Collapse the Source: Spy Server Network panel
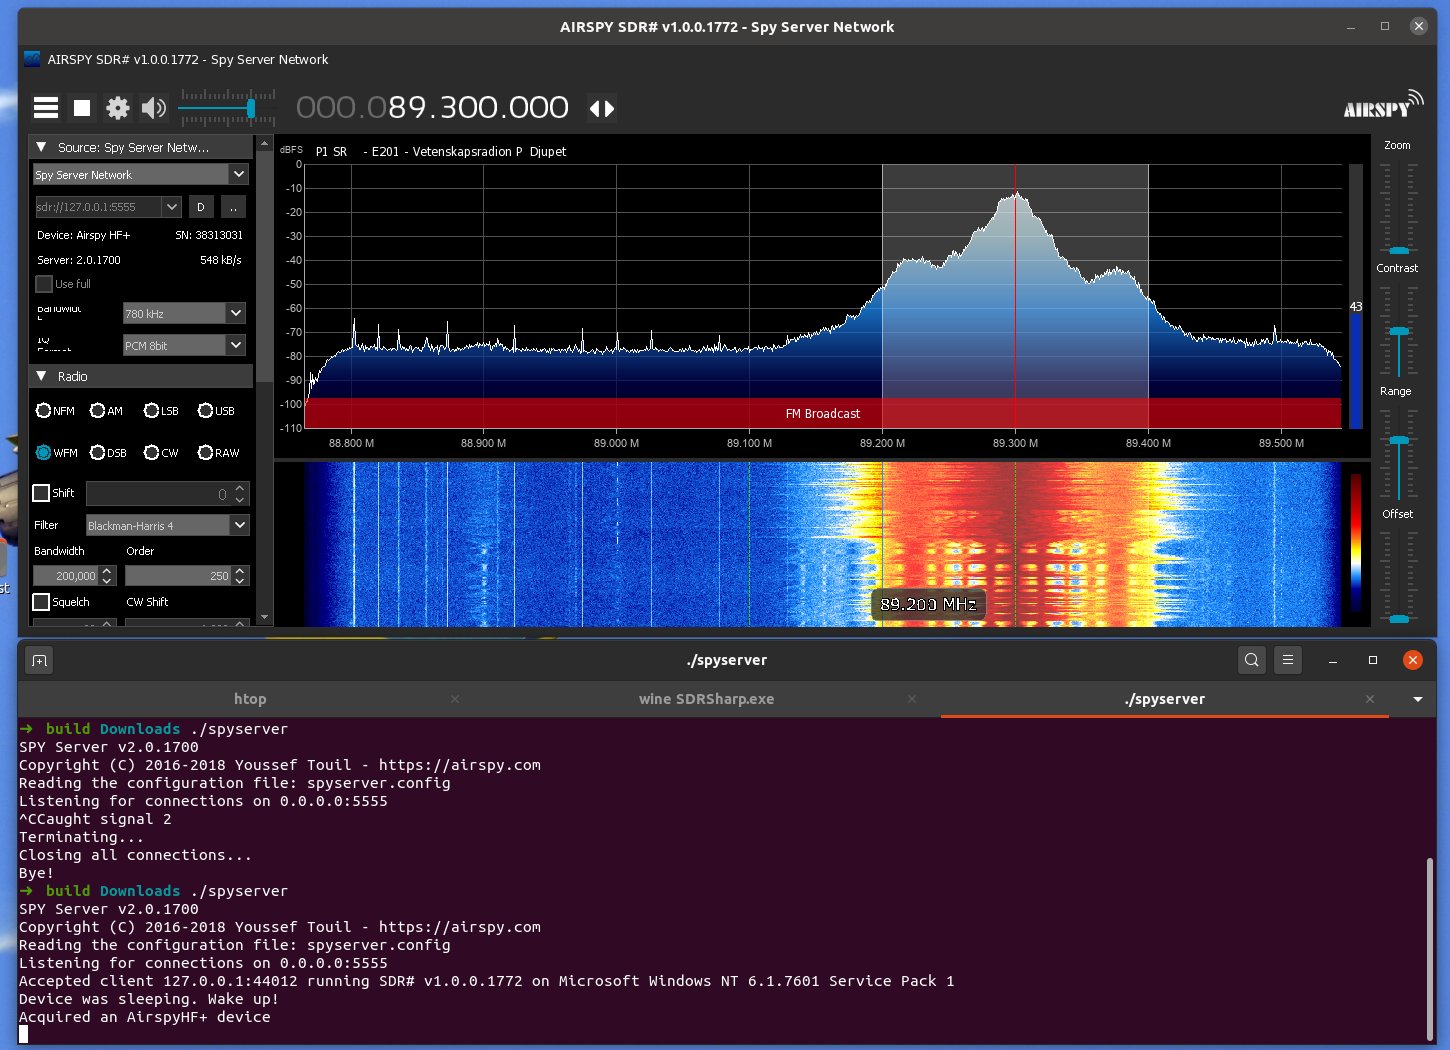 pyautogui.click(x=41, y=147)
